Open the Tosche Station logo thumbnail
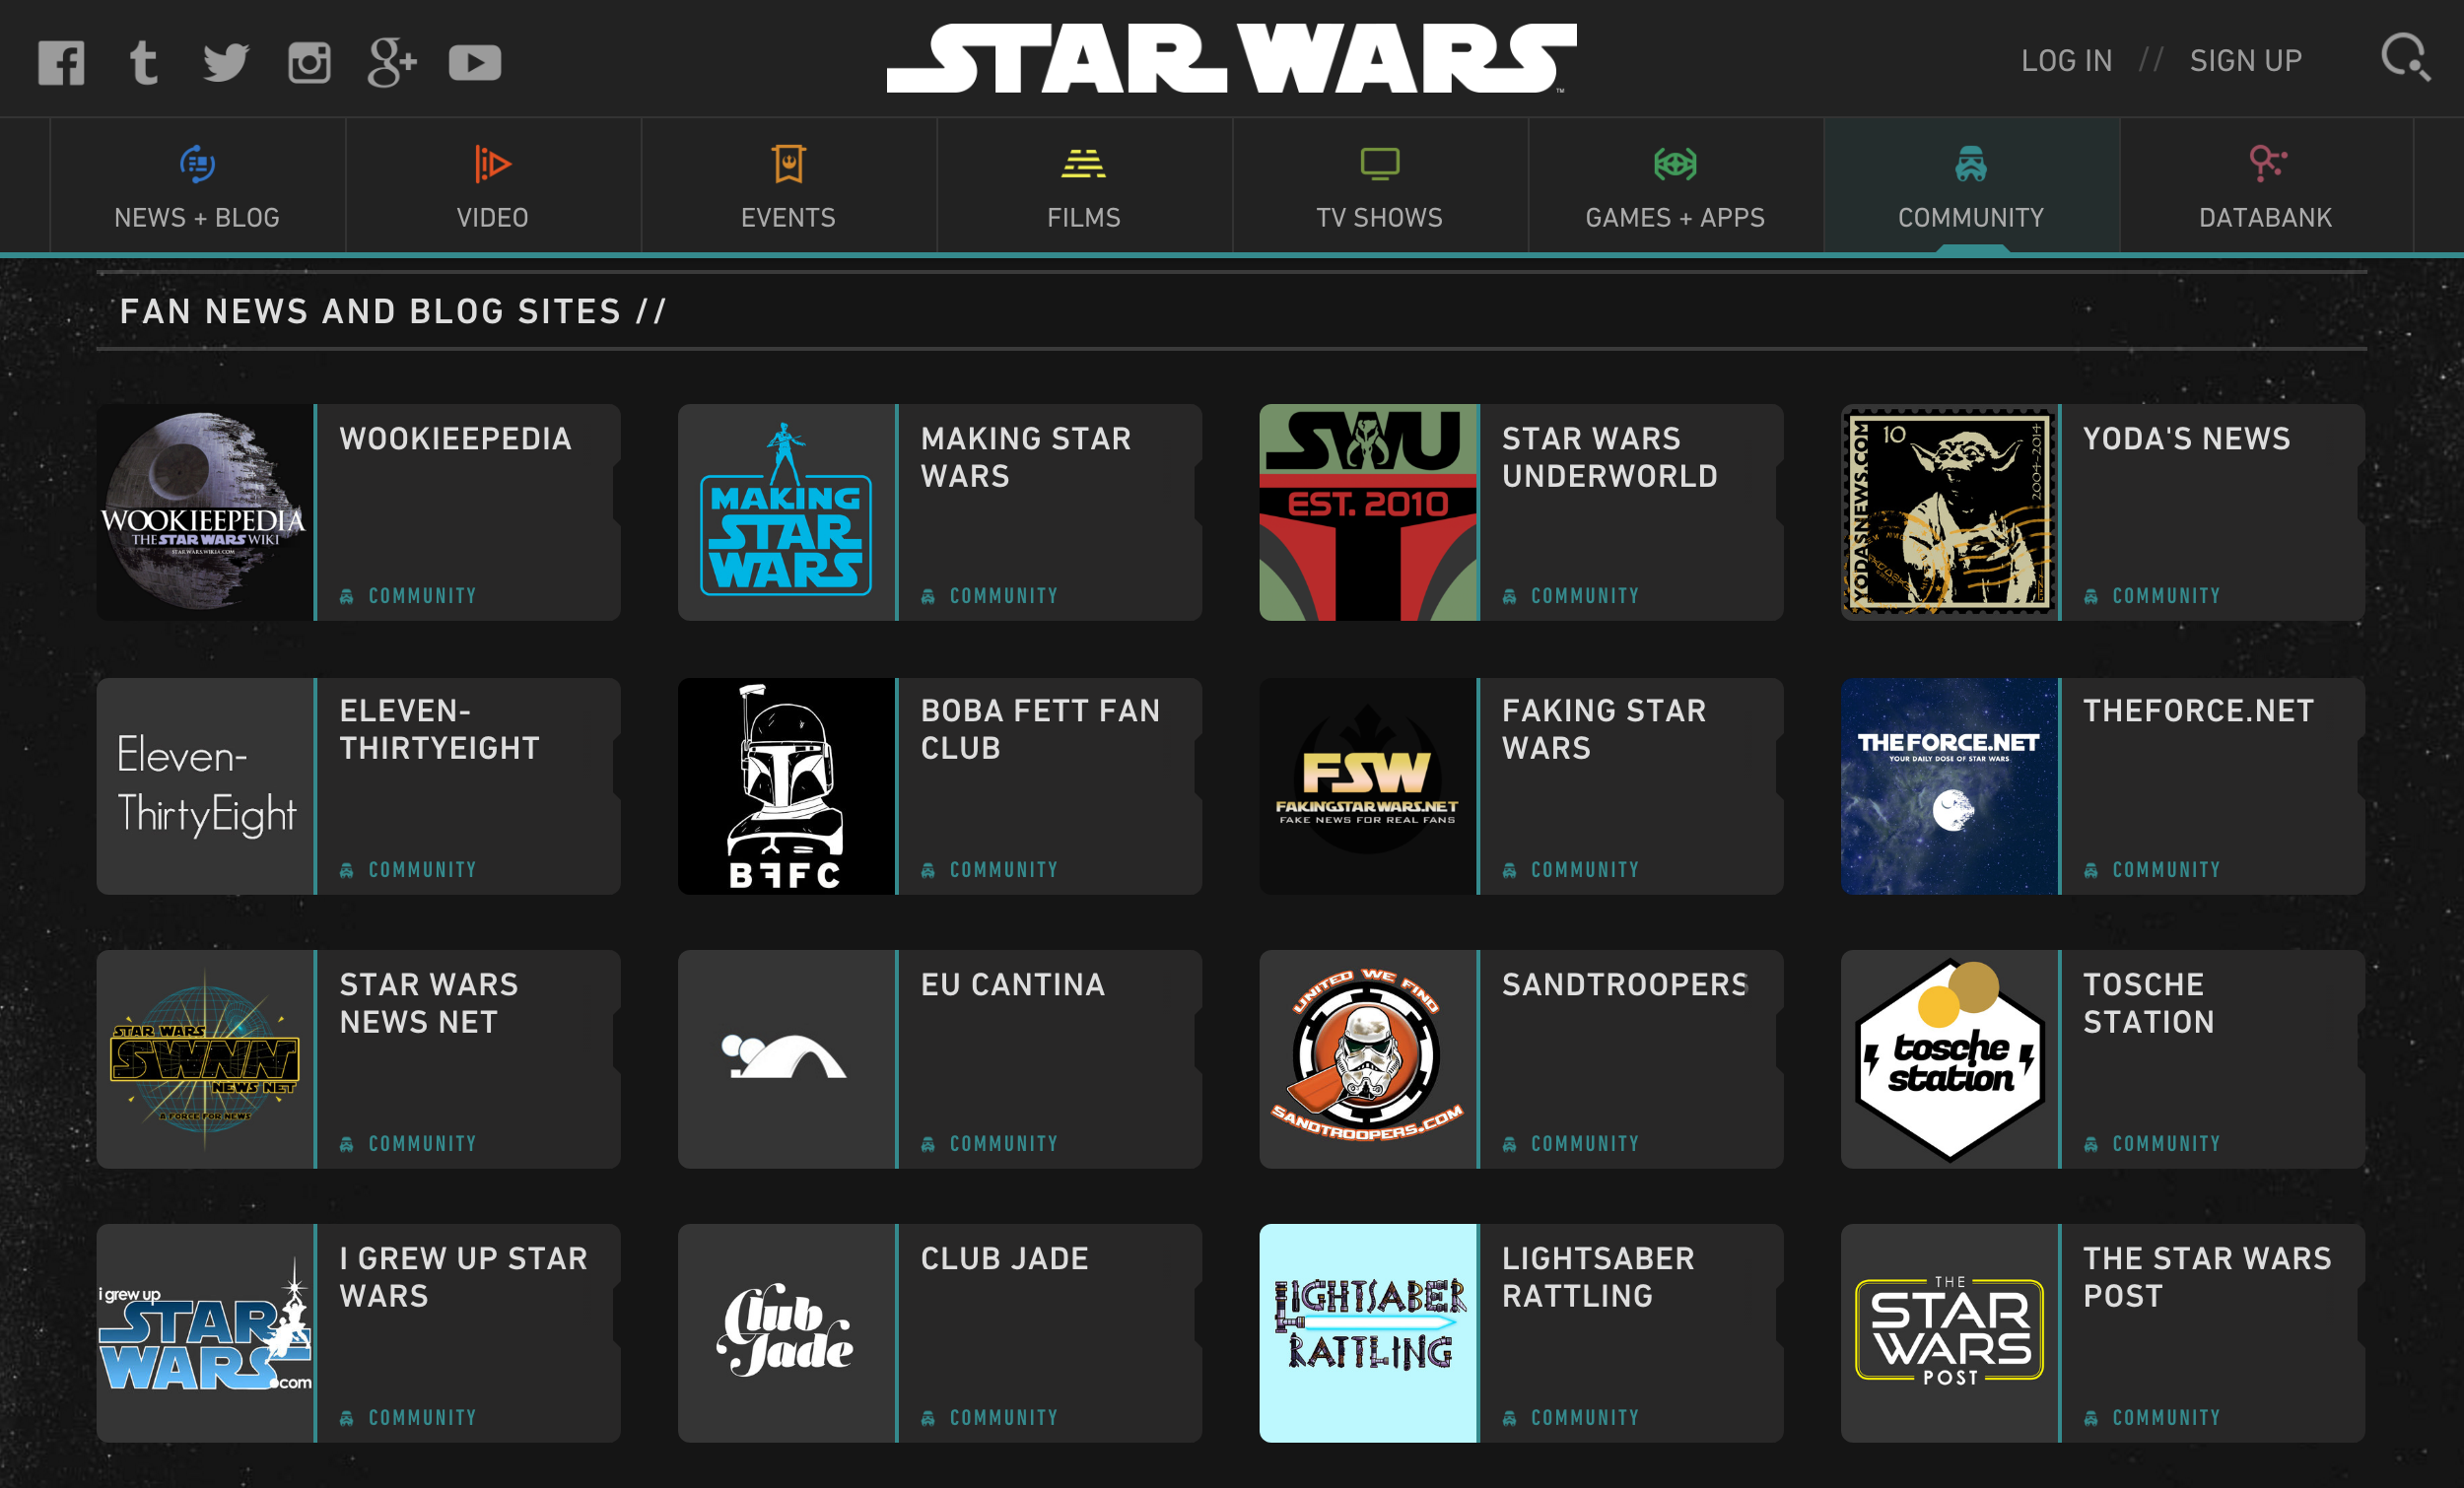Viewport: 2464px width, 1488px height. (1949, 1059)
